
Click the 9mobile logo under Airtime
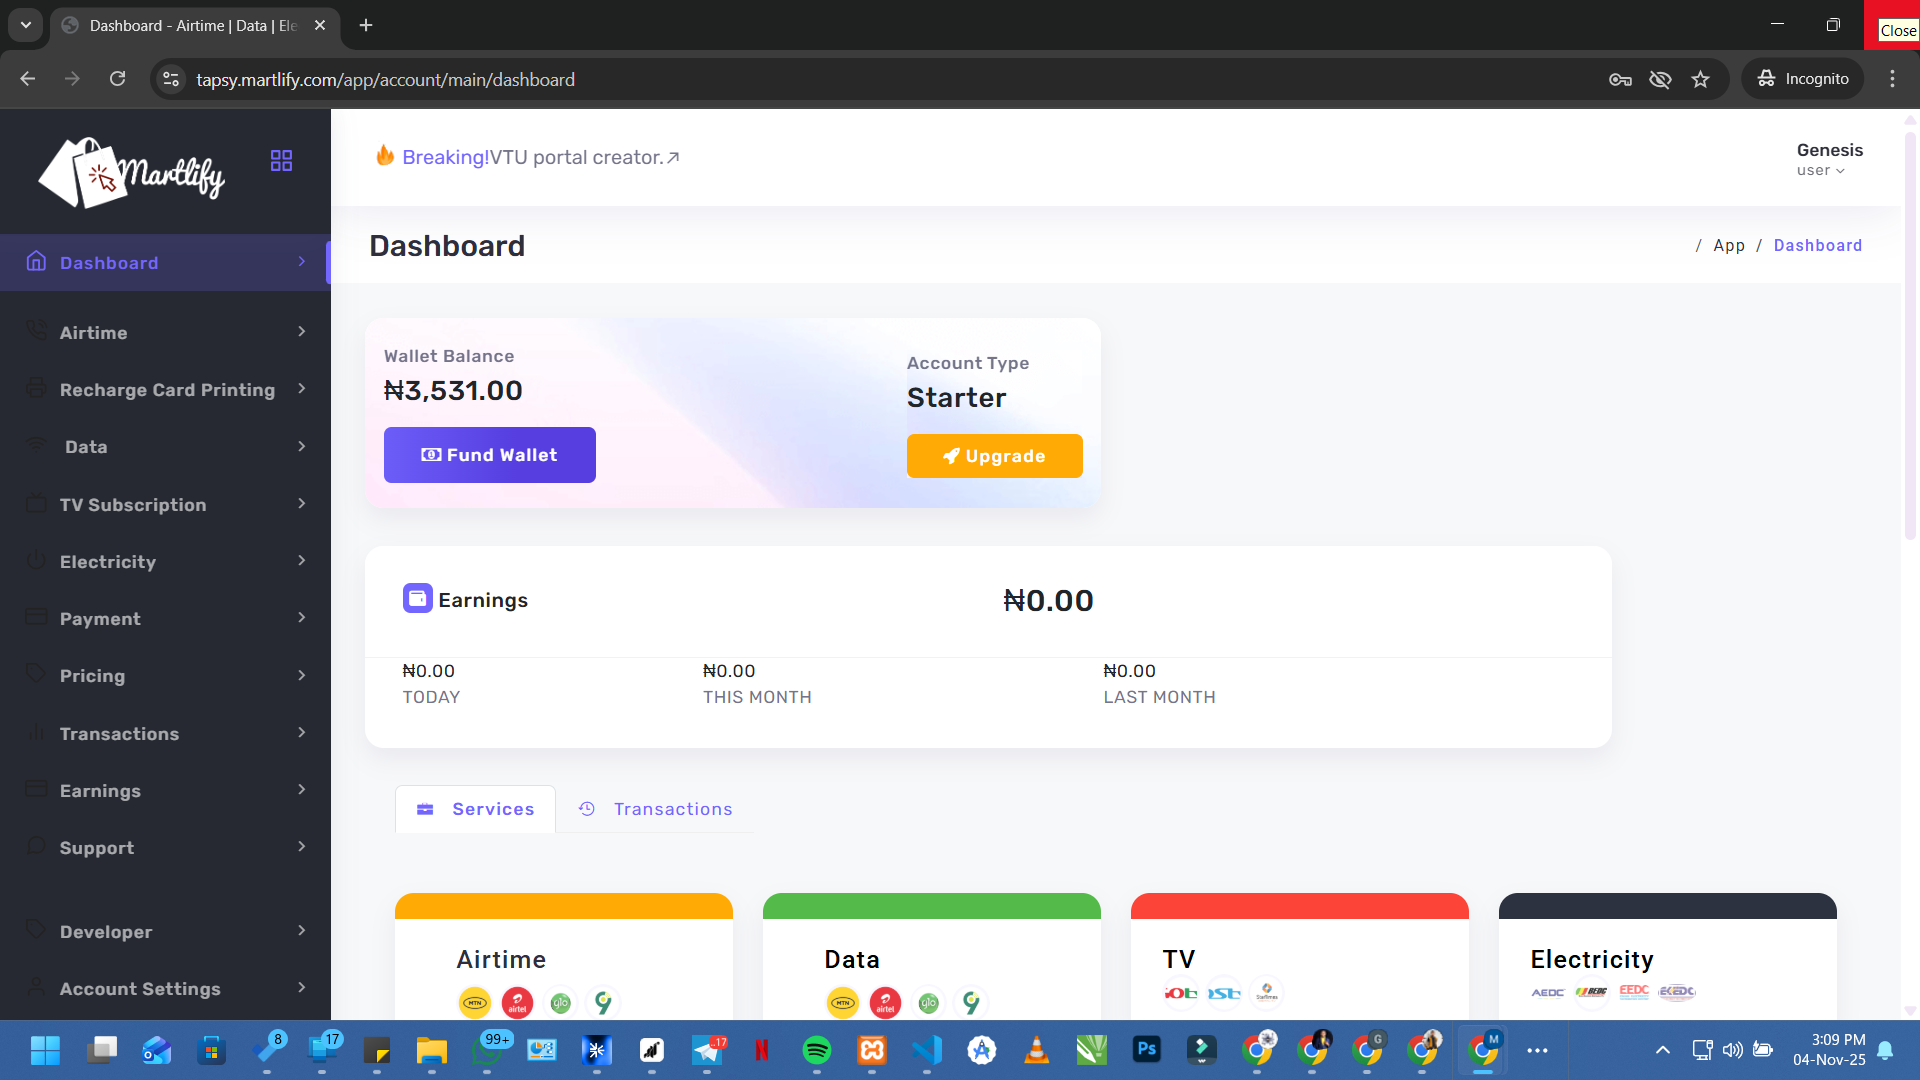click(602, 1002)
